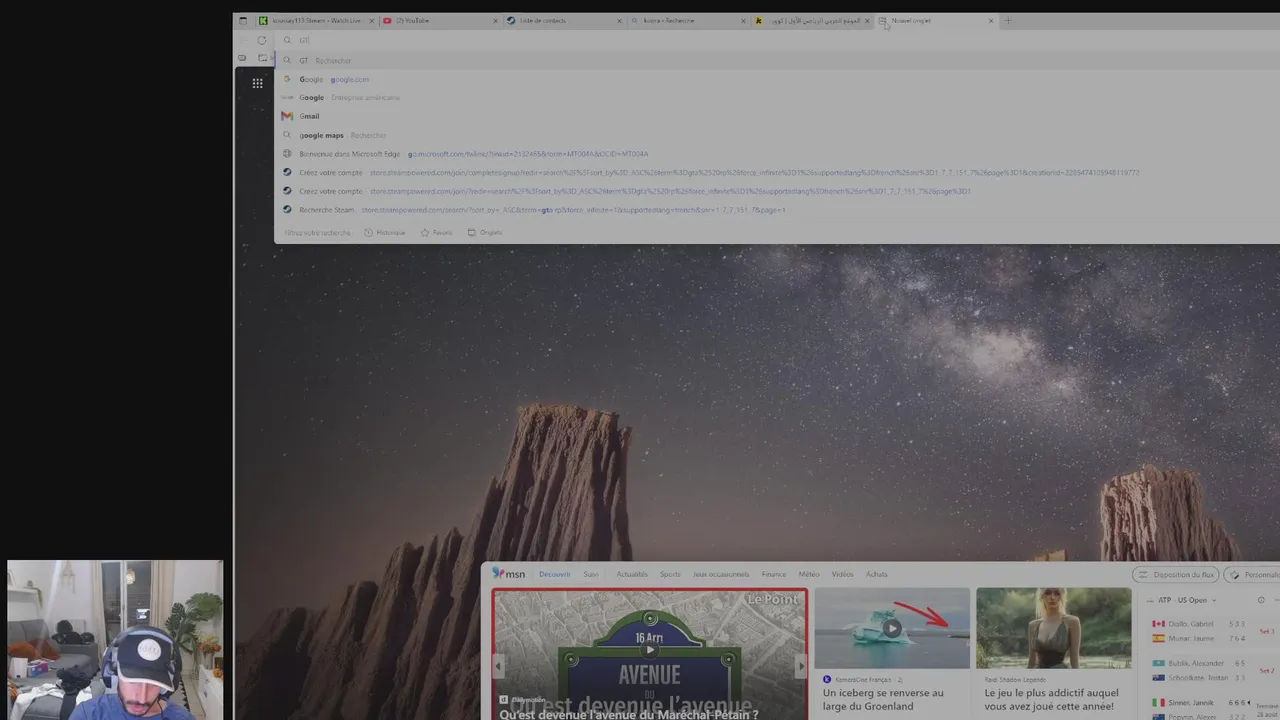Open the Vidéos section
Screen dimensions: 1280x720
[x=843, y=574]
